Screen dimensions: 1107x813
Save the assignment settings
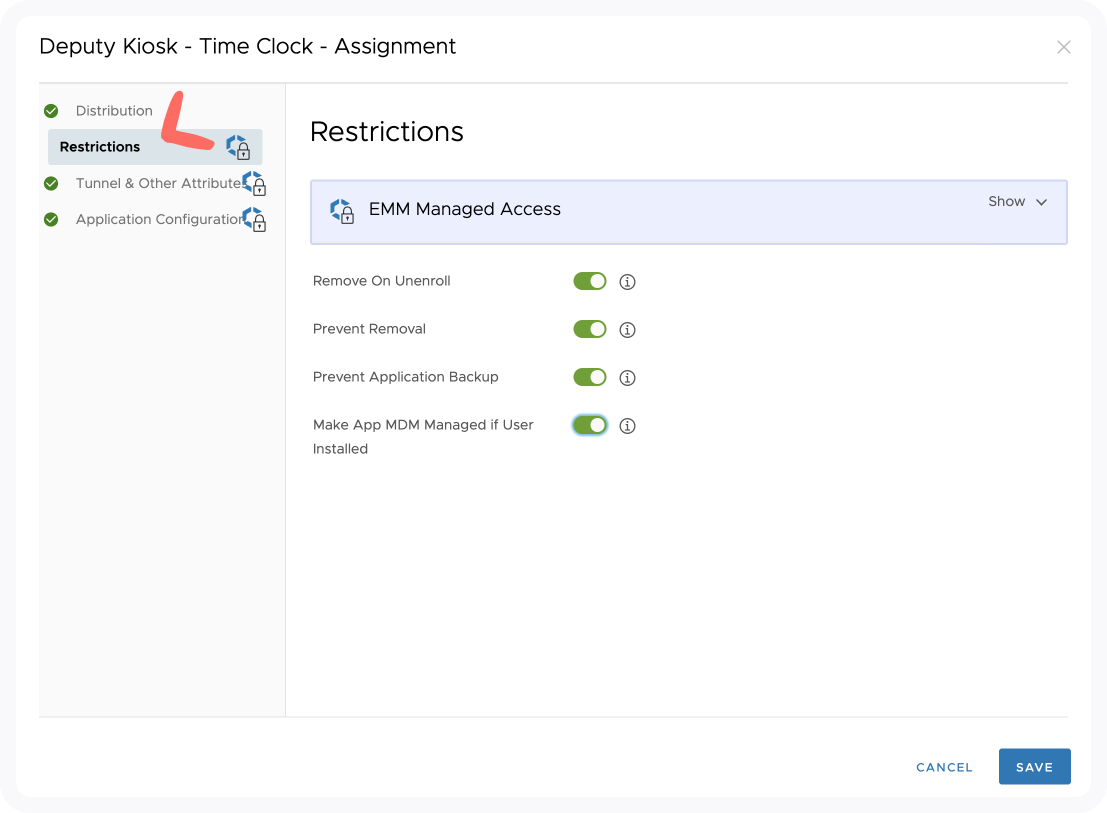1034,766
